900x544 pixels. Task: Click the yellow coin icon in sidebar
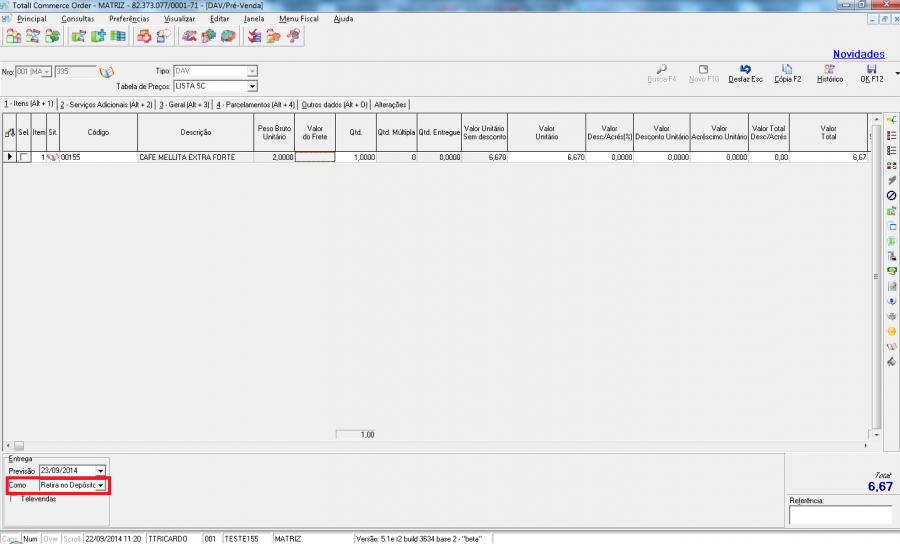pos(891,331)
